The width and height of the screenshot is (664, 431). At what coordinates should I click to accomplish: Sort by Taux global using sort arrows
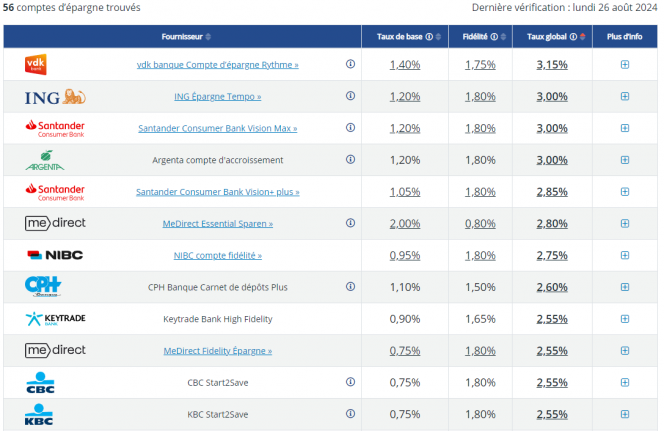coord(581,37)
